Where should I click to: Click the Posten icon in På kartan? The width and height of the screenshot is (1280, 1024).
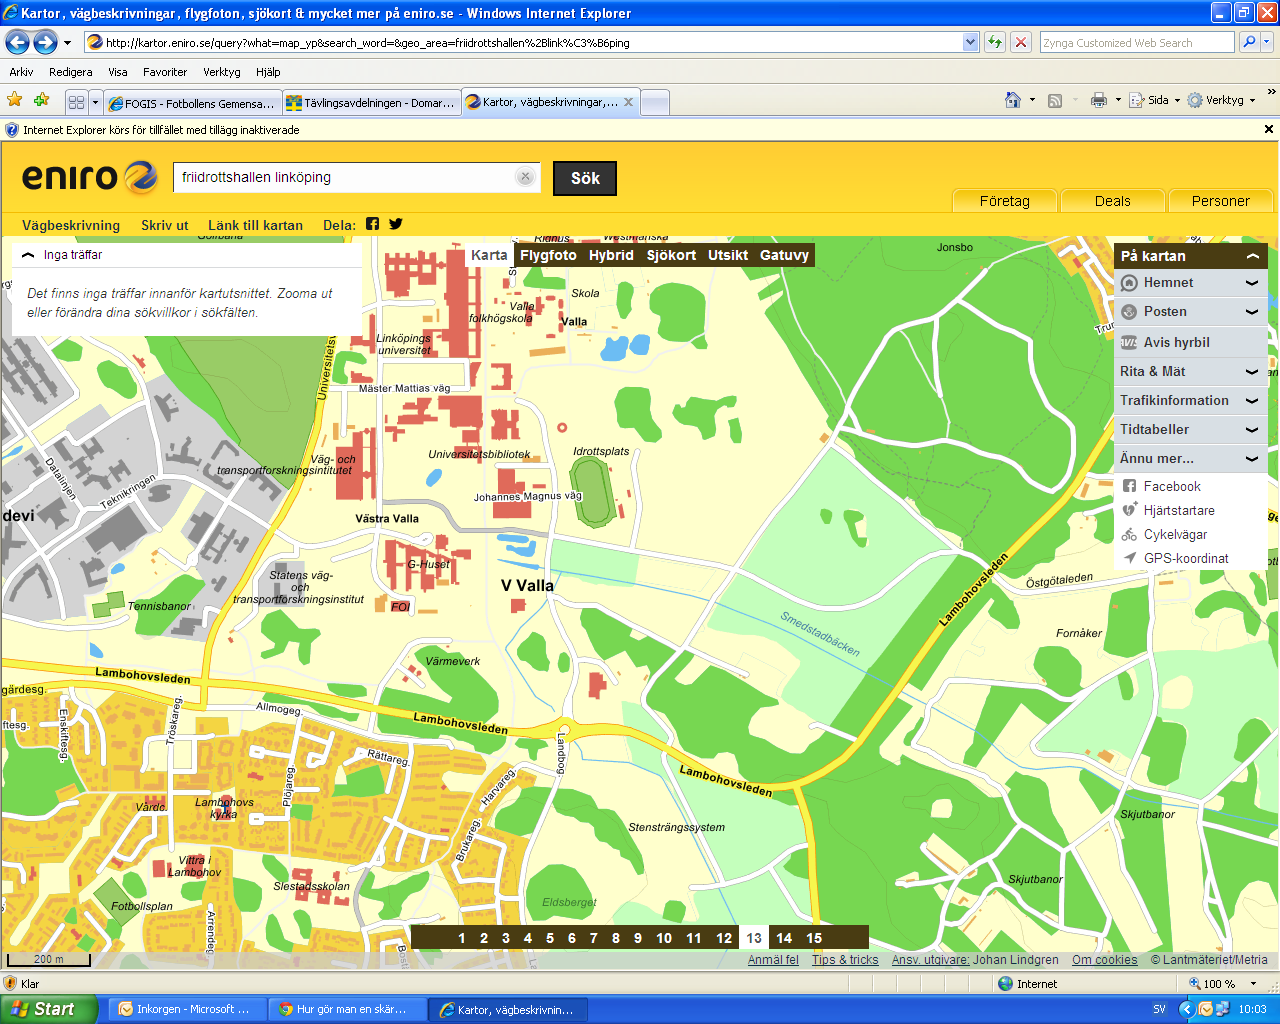tap(1129, 312)
